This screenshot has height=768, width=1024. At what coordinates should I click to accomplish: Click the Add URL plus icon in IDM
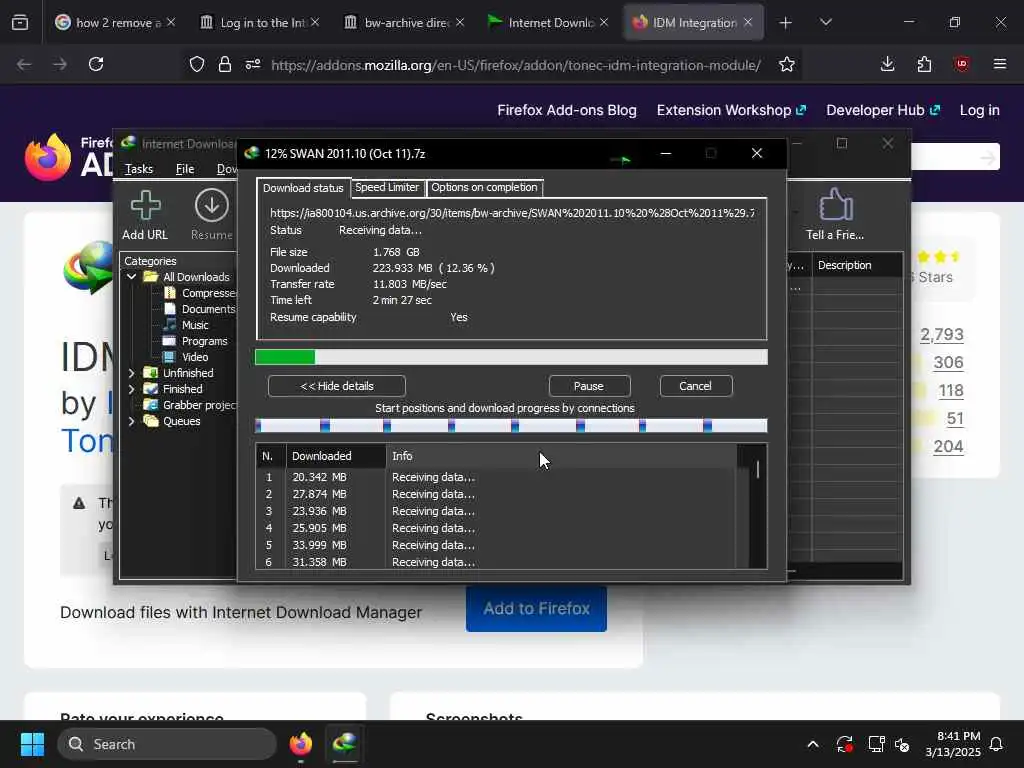(145, 205)
